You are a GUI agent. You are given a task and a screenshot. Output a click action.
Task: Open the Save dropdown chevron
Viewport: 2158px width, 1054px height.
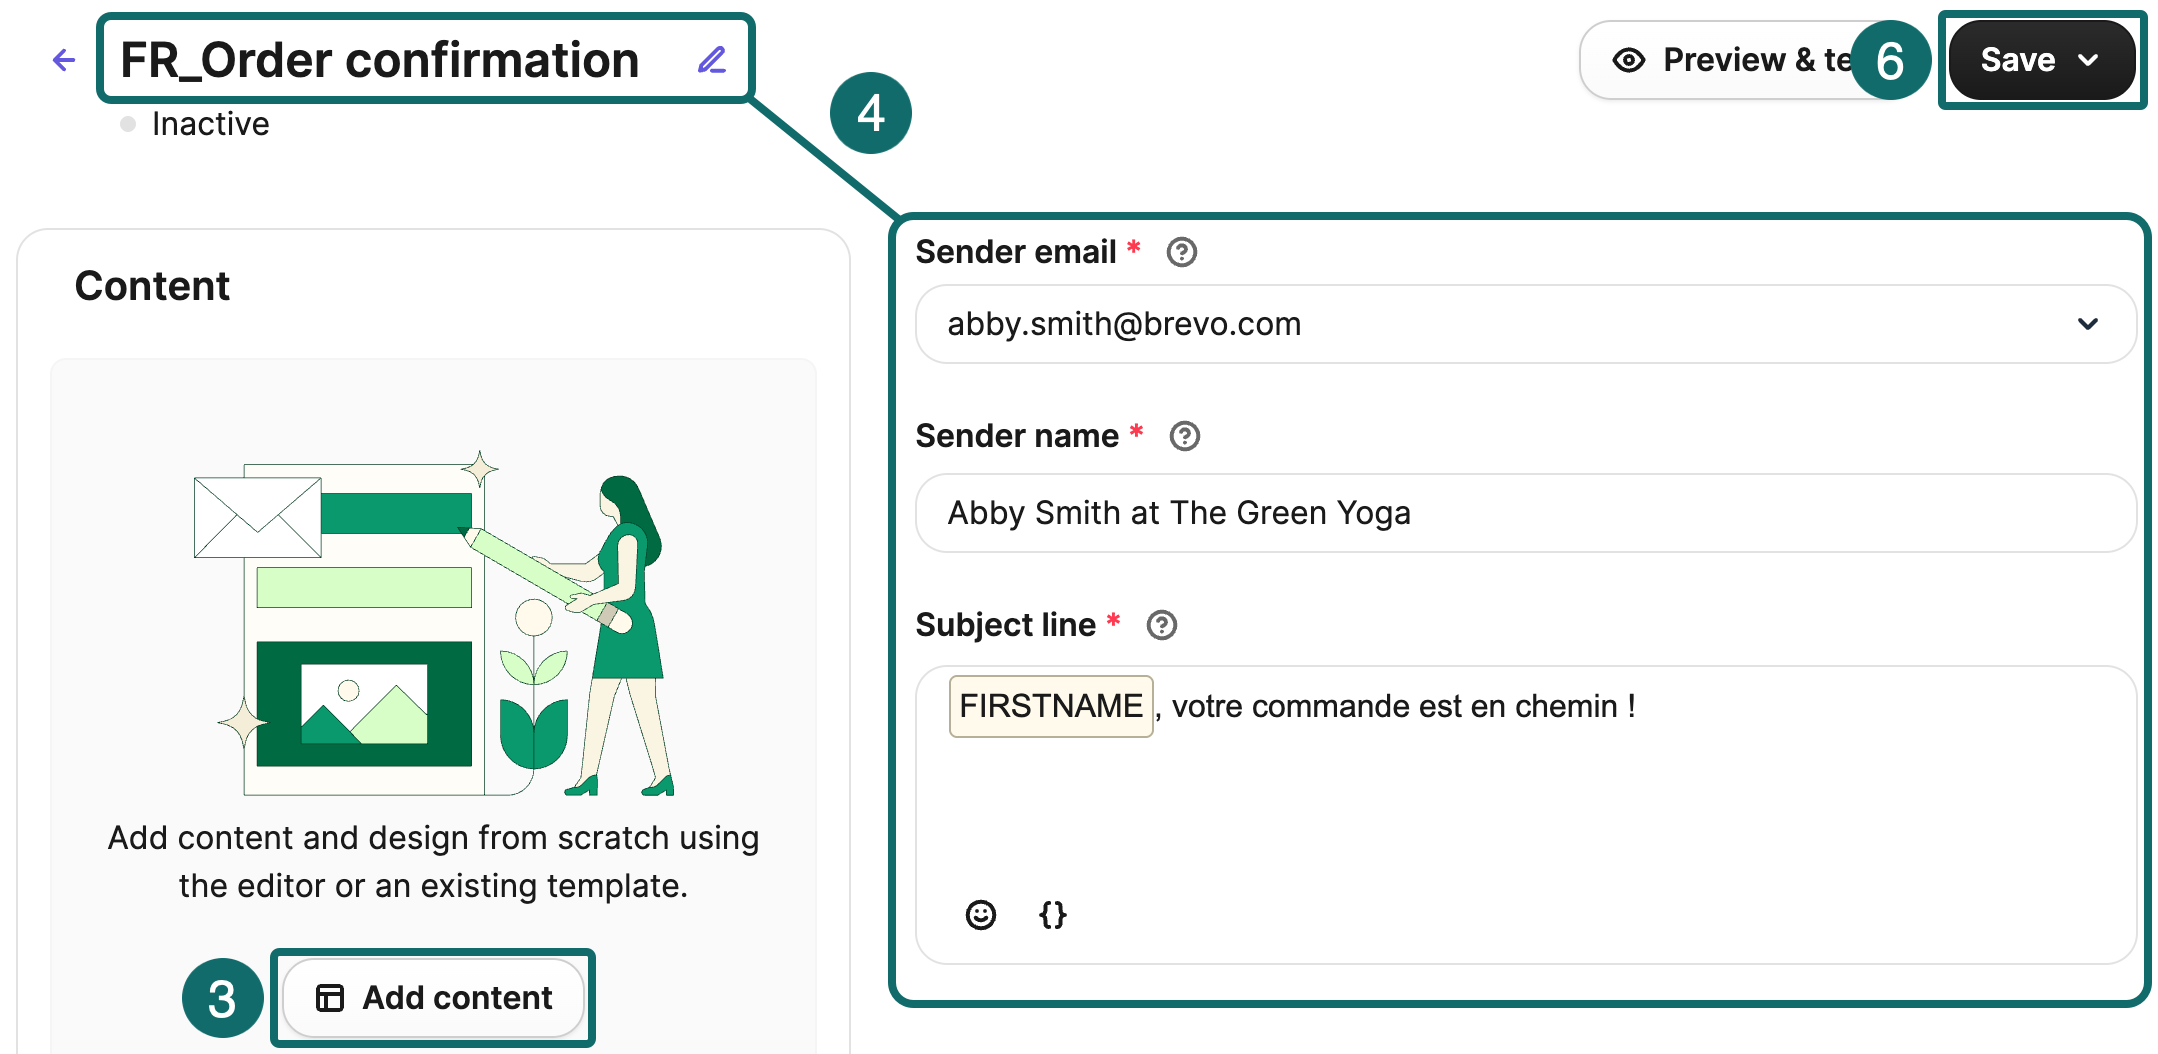click(x=2089, y=60)
